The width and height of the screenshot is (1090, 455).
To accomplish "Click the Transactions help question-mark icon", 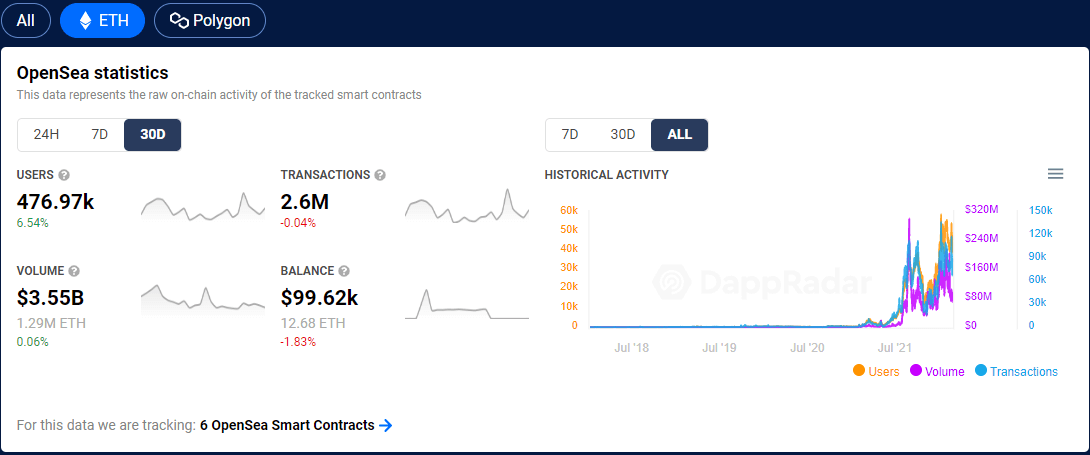I will (x=380, y=175).
